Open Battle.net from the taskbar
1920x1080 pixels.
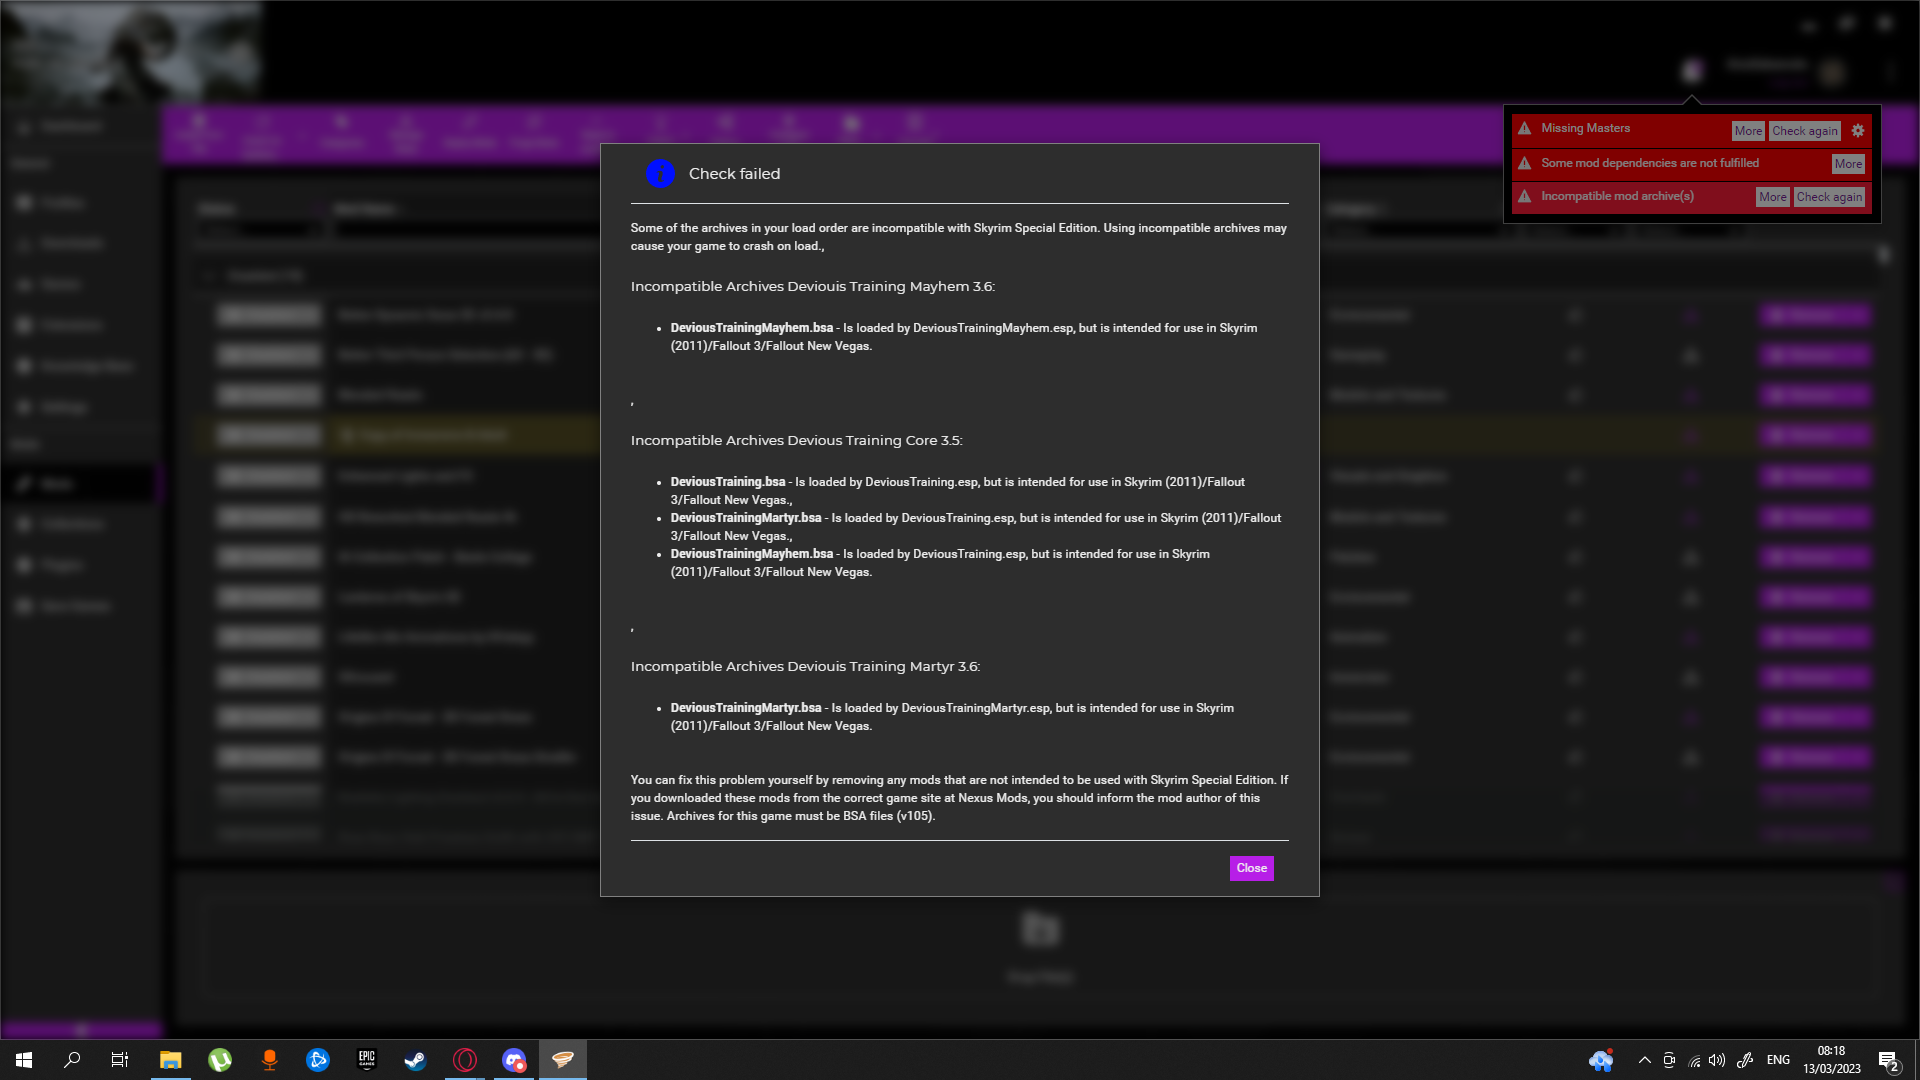[x=318, y=1060]
